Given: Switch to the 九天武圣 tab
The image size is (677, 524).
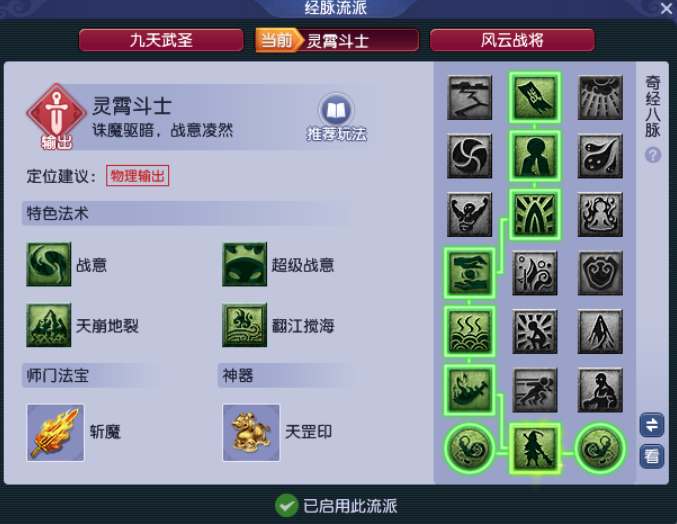Looking at the screenshot, I should tap(161, 41).
